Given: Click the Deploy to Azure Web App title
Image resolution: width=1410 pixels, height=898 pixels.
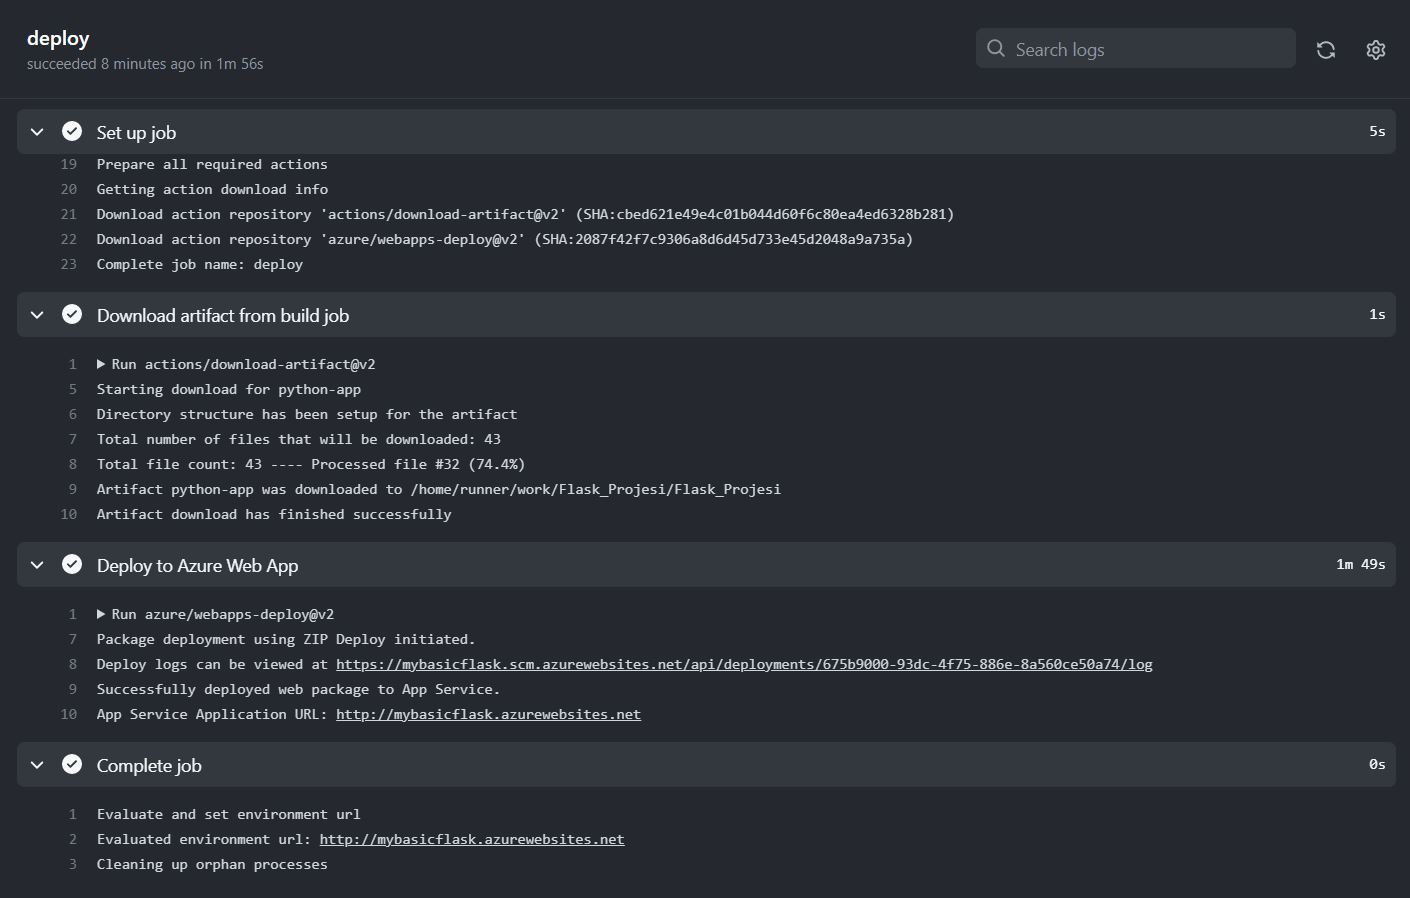Looking at the screenshot, I should click(197, 566).
